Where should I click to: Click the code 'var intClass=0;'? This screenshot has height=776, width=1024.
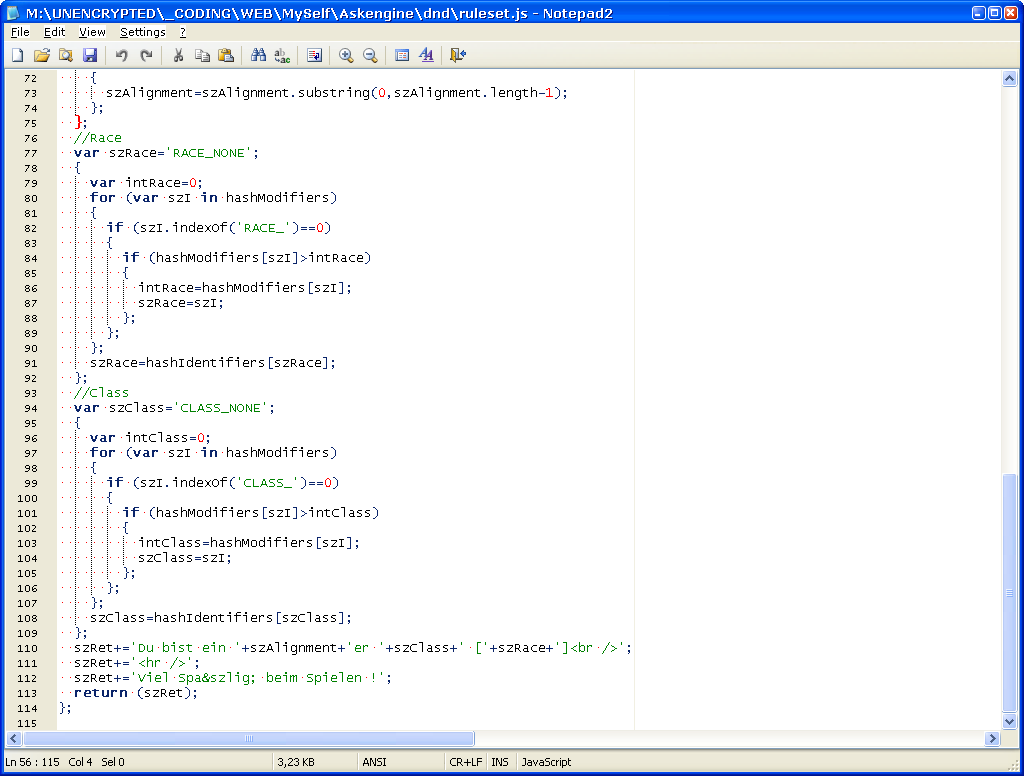[x=150, y=438]
